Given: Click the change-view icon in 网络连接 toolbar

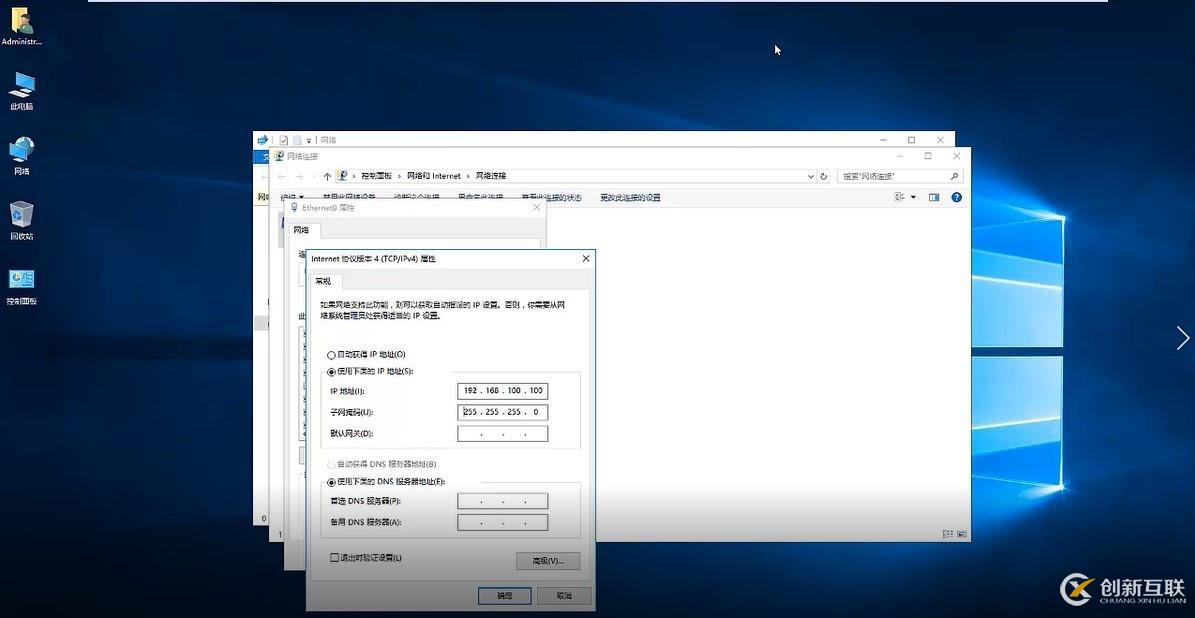Looking at the screenshot, I should click(x=899, y=197).
